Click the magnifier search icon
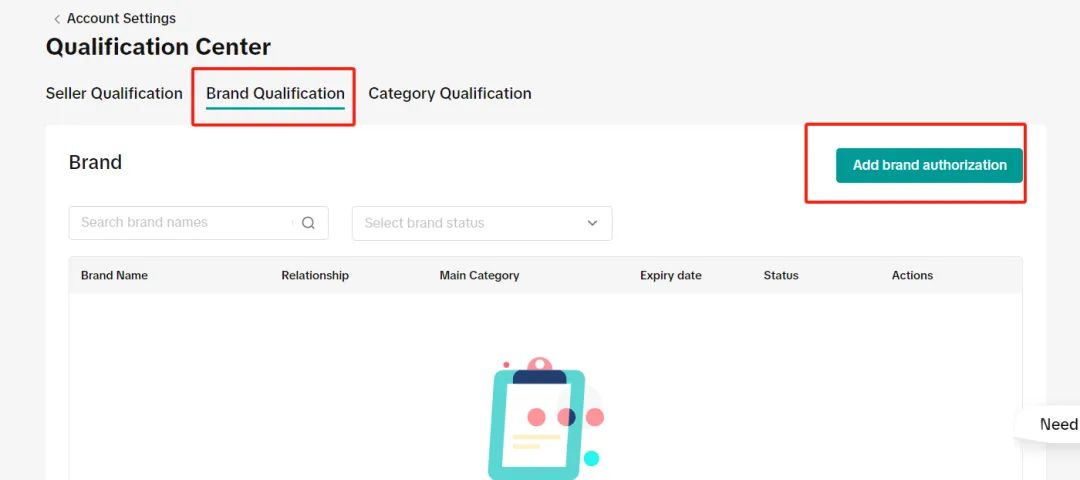1080x480 pixels. [x=308, y=223]
